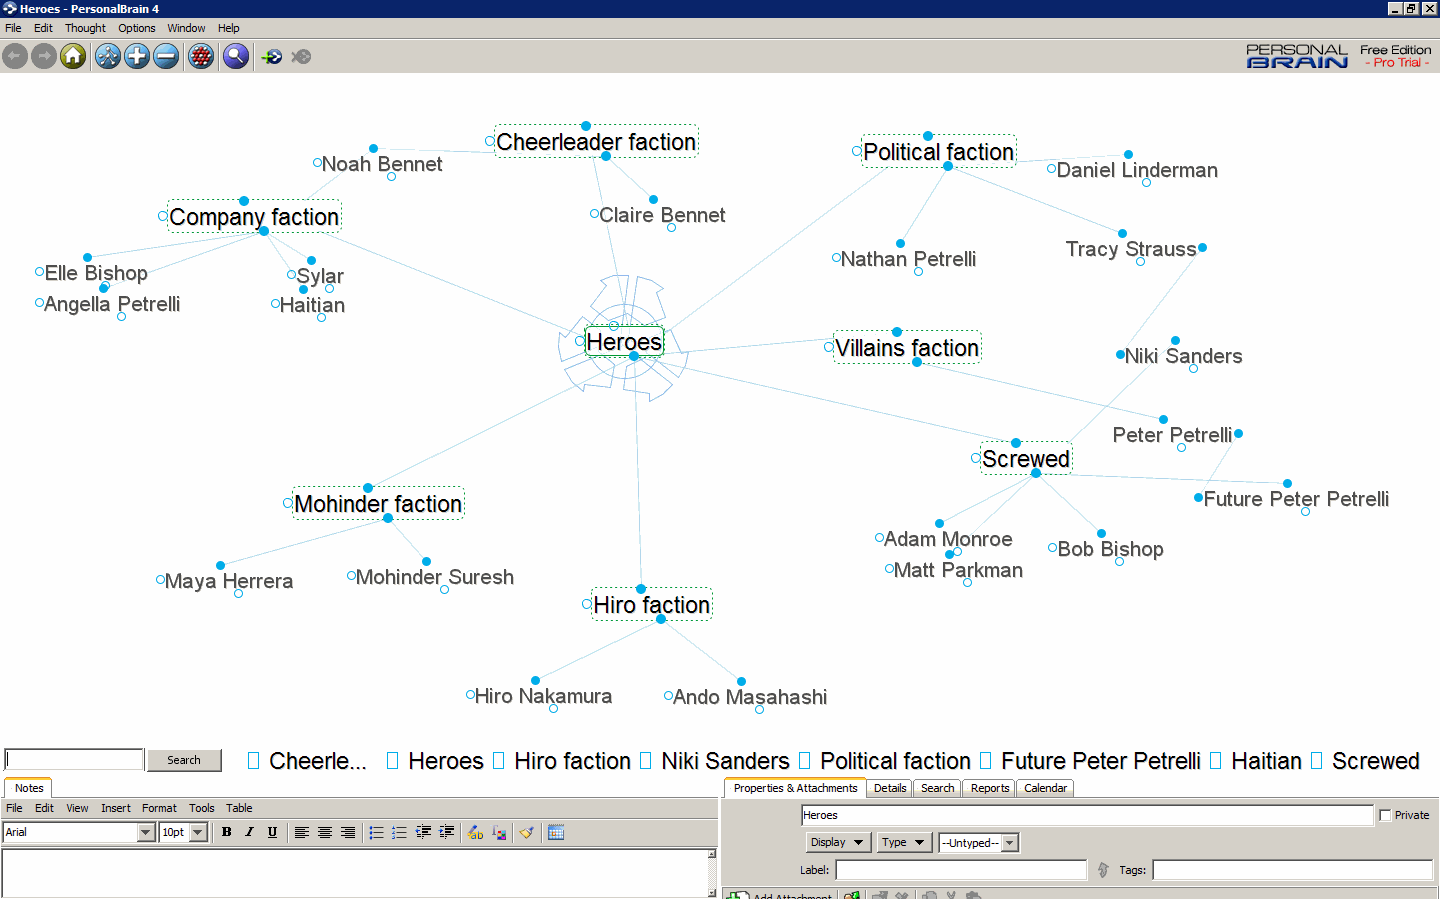Click the font color icon in notes
Screen dimensions: 1440x900
click(499, 832)
